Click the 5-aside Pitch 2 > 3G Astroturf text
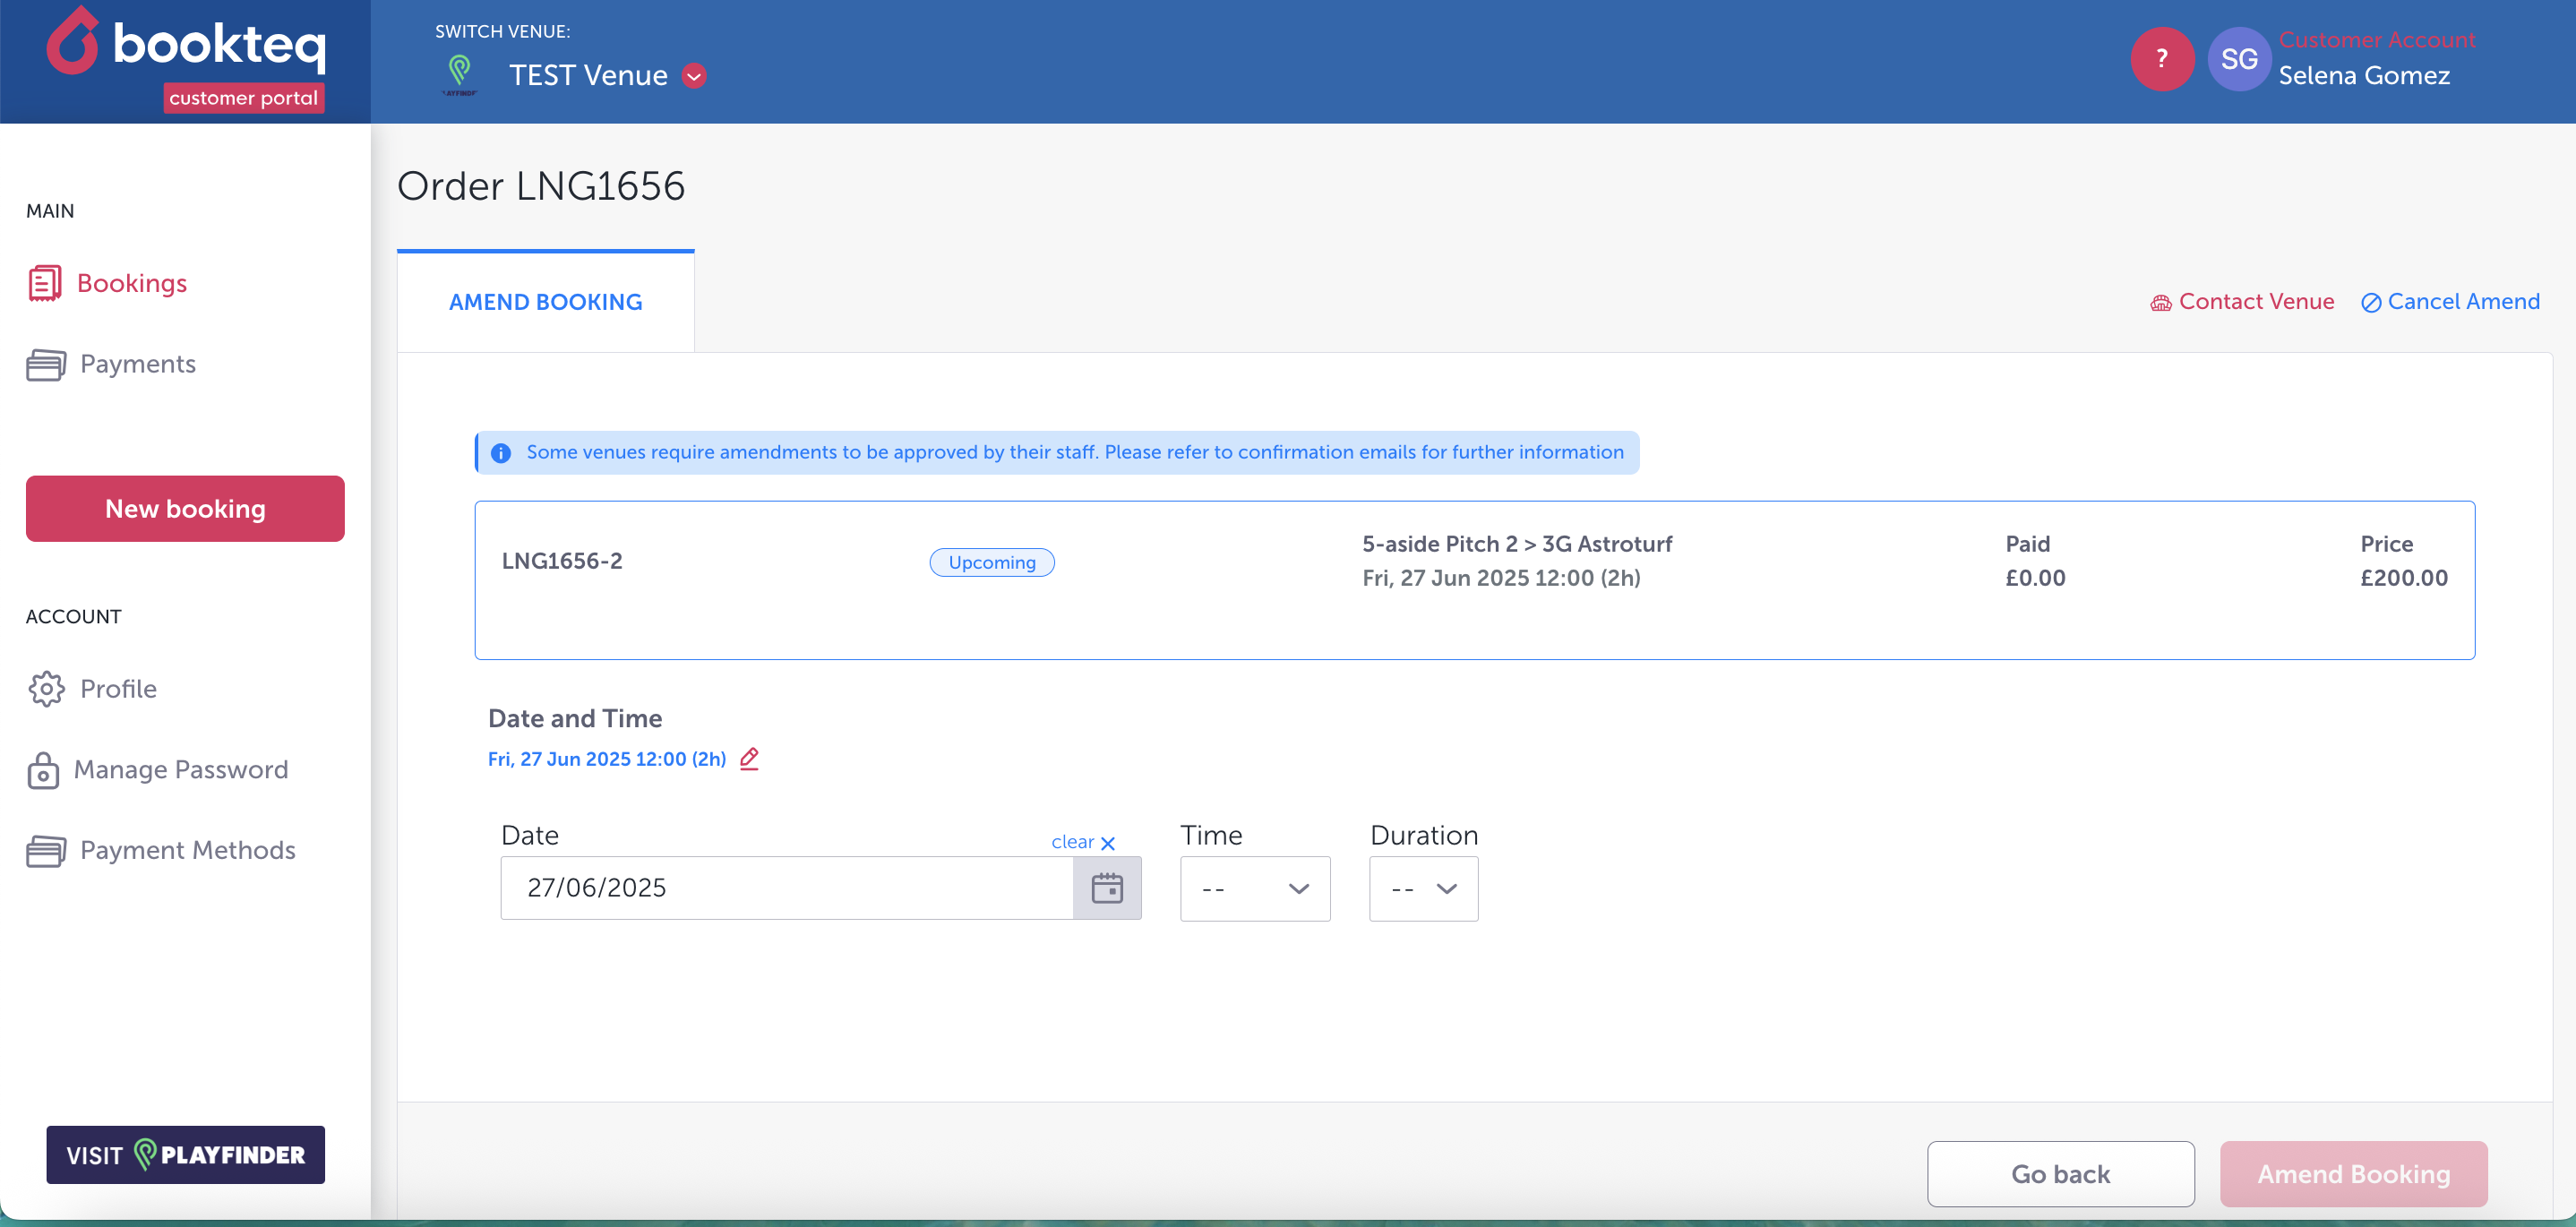 click(x=1517, y=544)
